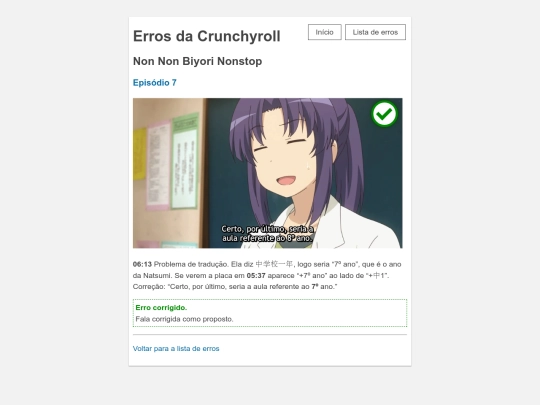Click the Fala corrigida como proposto text

184,319
